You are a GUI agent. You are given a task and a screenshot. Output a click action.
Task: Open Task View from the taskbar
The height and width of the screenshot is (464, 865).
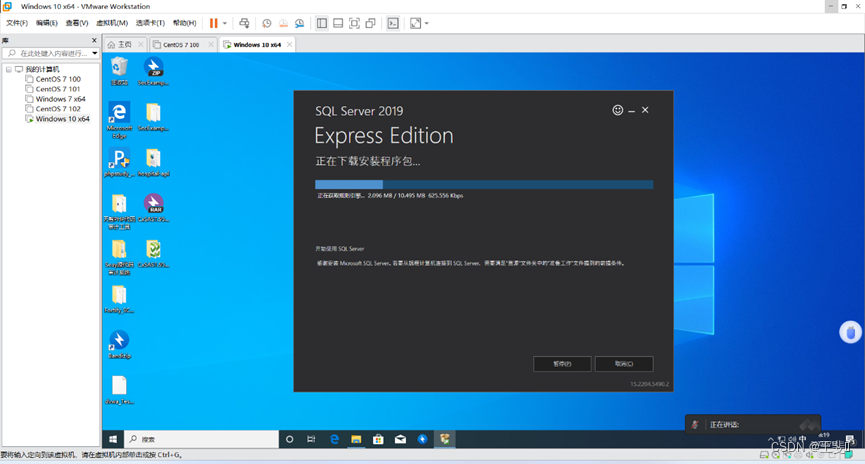click(311, 439)
